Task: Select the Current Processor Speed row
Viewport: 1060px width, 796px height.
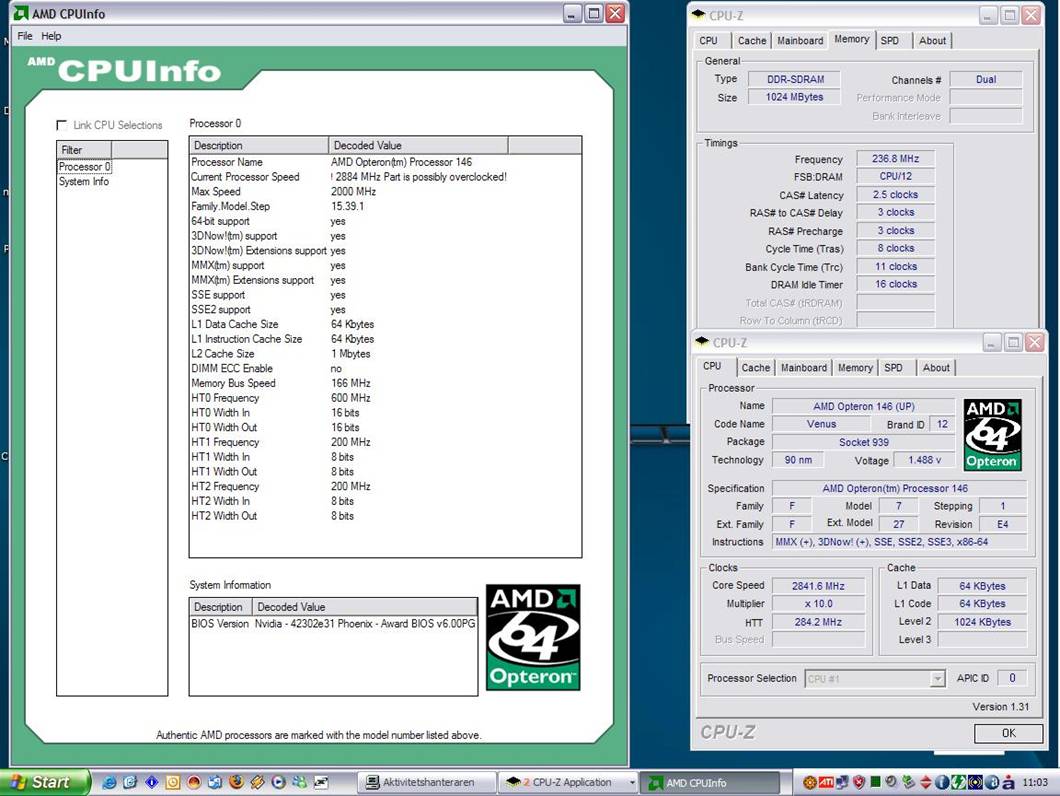Action: pos(385,177)
